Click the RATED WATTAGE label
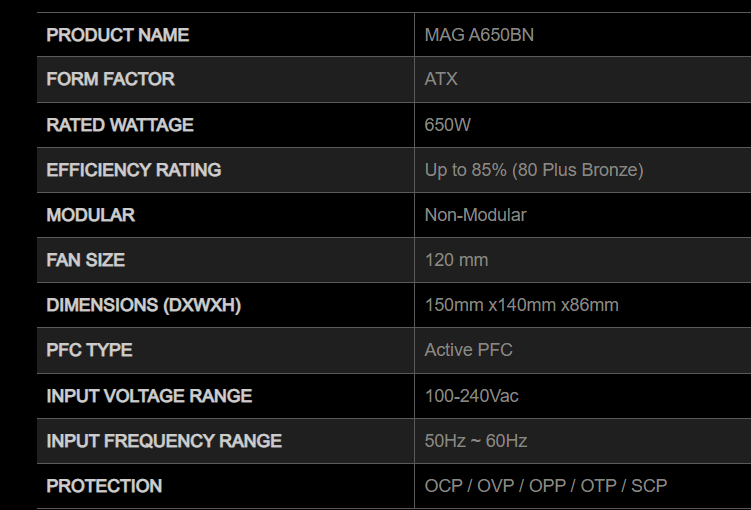Screen dimensions: 751x510 [120, 125]
